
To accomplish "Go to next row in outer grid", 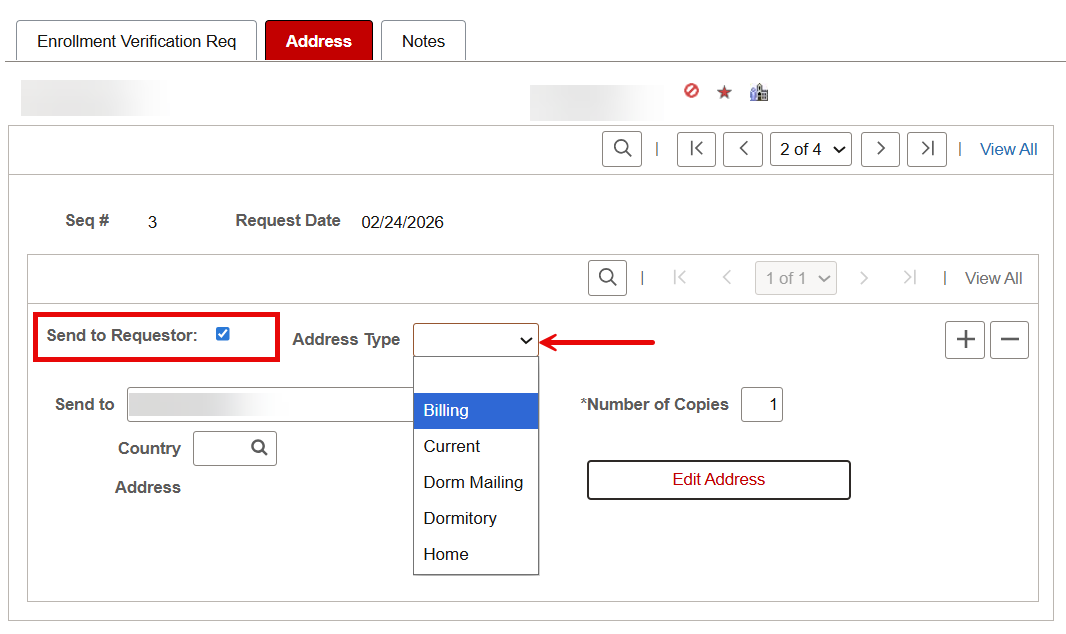I will click(x=880, y=149).
